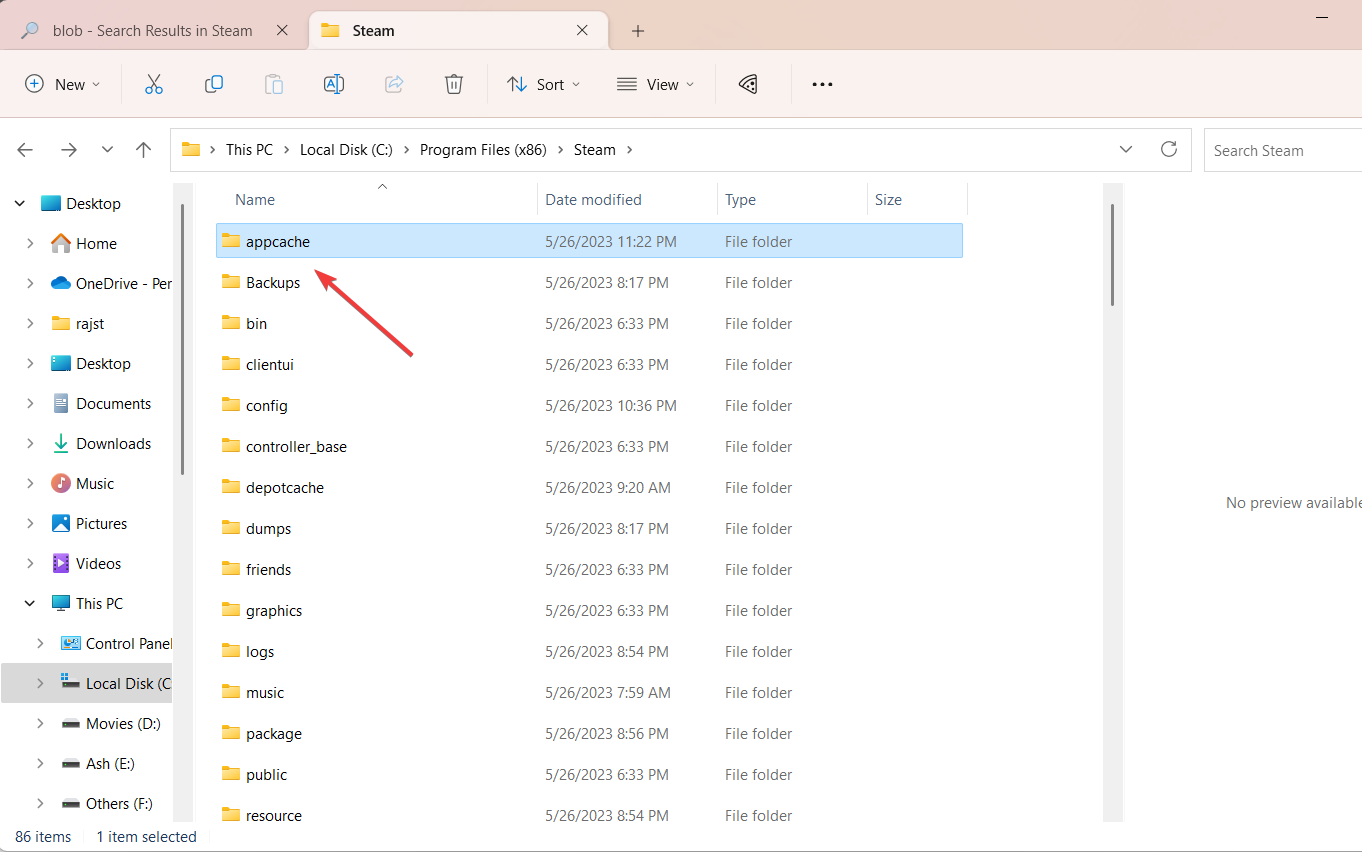Open the View dropdown
The width and height of the screenshot is (1362, 852).
[x=655, y=84]
